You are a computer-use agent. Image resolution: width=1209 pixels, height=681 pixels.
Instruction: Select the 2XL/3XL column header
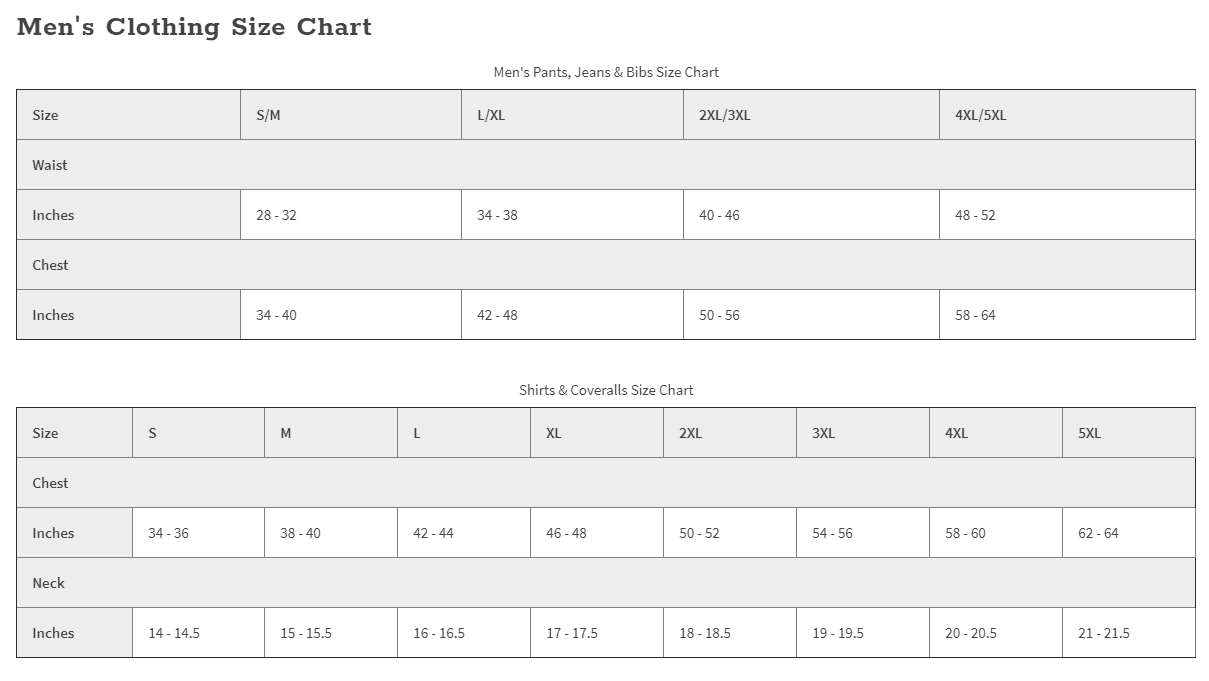[x=724, y=115]
